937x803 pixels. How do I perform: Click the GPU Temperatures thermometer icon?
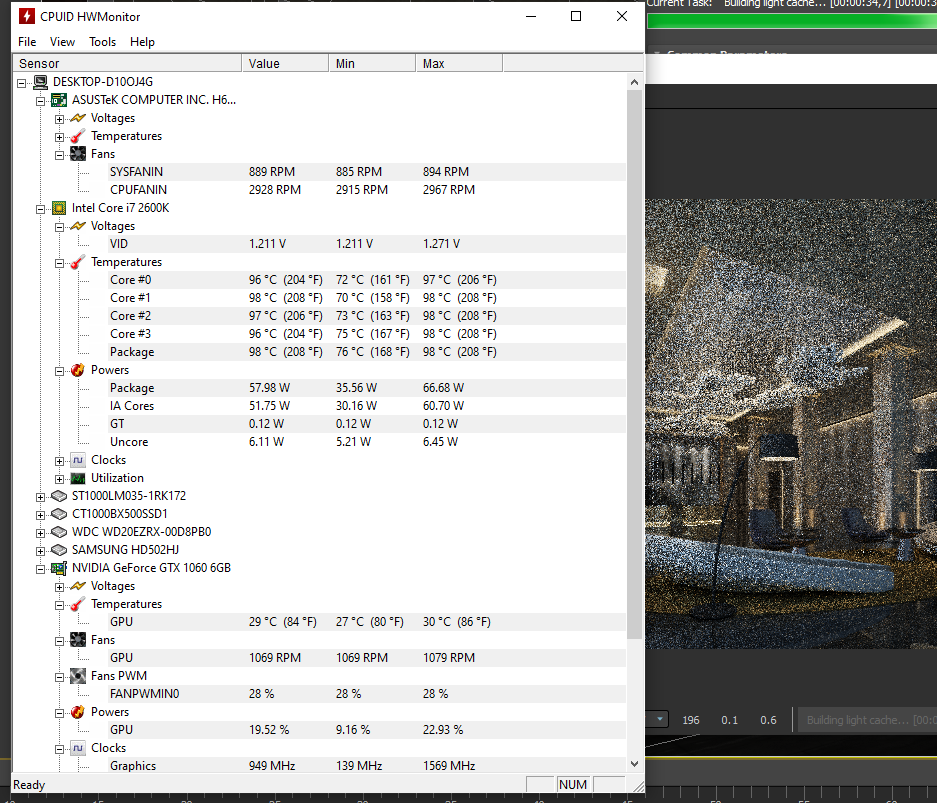pos(78,604)
